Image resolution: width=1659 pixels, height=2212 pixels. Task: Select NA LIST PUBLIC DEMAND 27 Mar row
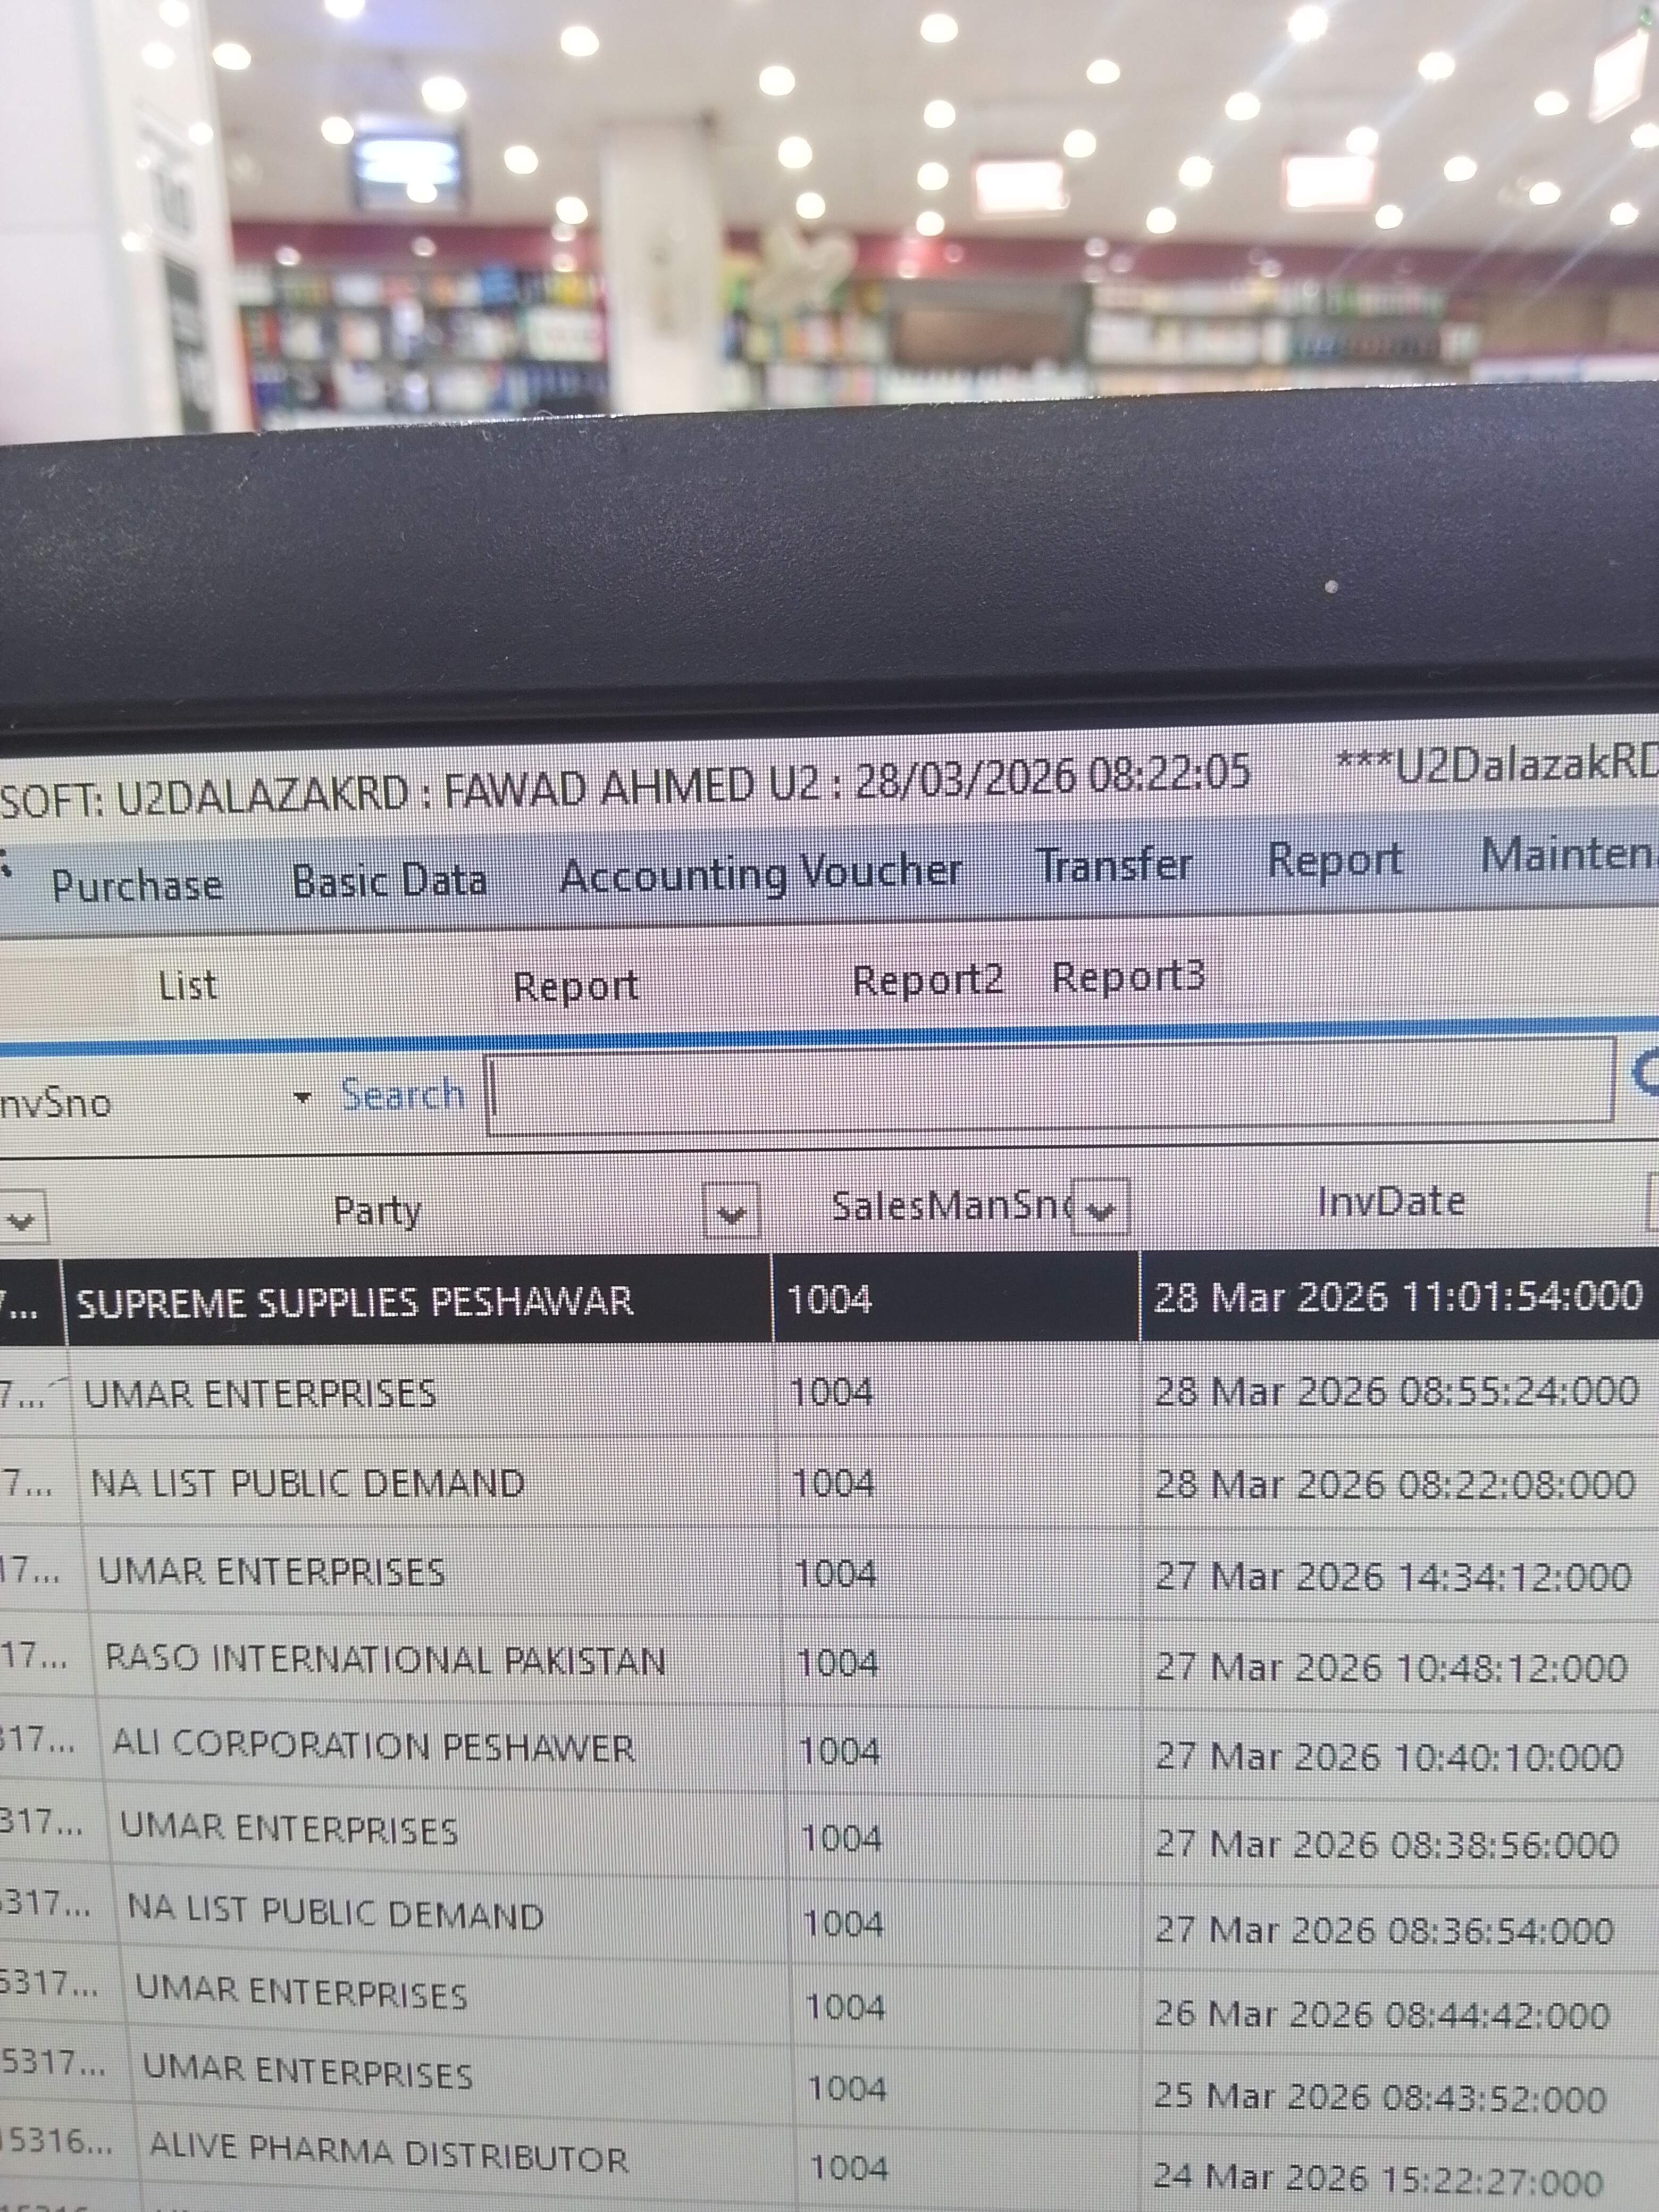830,1921
